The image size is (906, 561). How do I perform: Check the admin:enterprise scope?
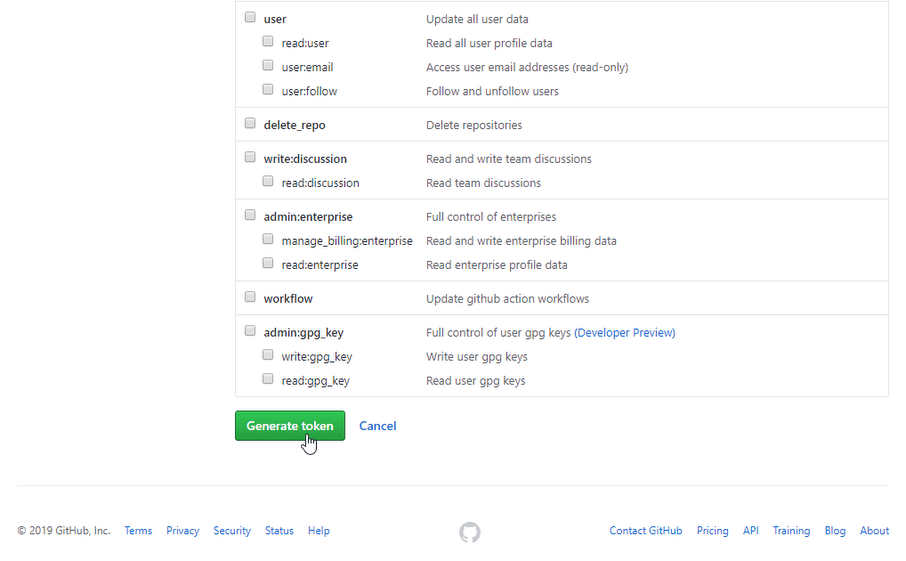[x=250, y=216]
